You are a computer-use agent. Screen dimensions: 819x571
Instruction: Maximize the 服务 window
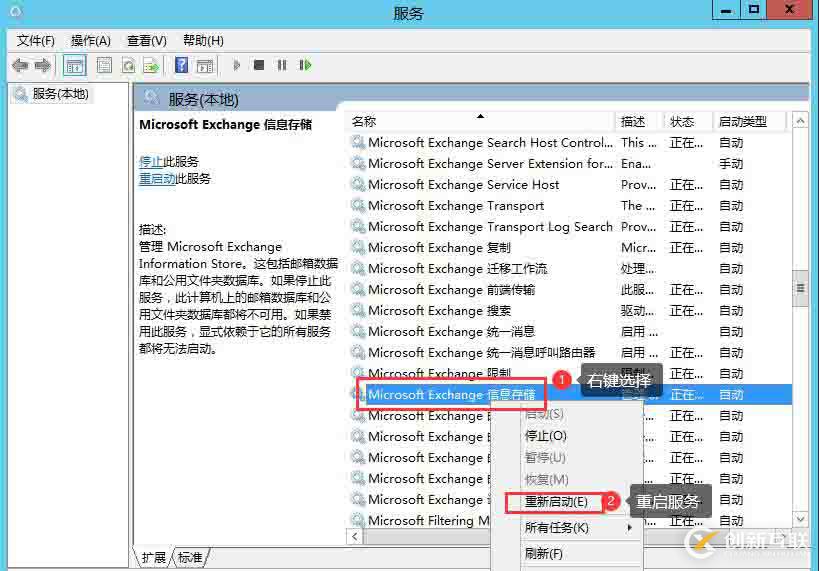753,9
